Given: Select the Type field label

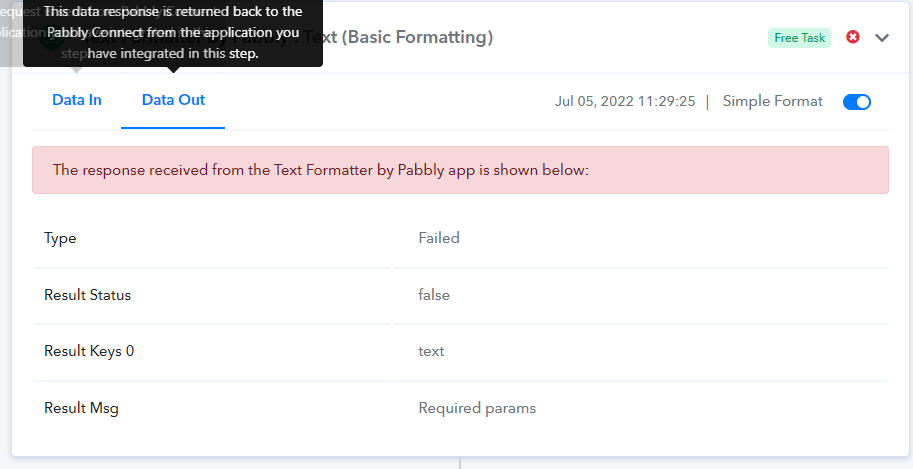Looking at the screenshot, I should pyautogui.click(x=60, y=238).
